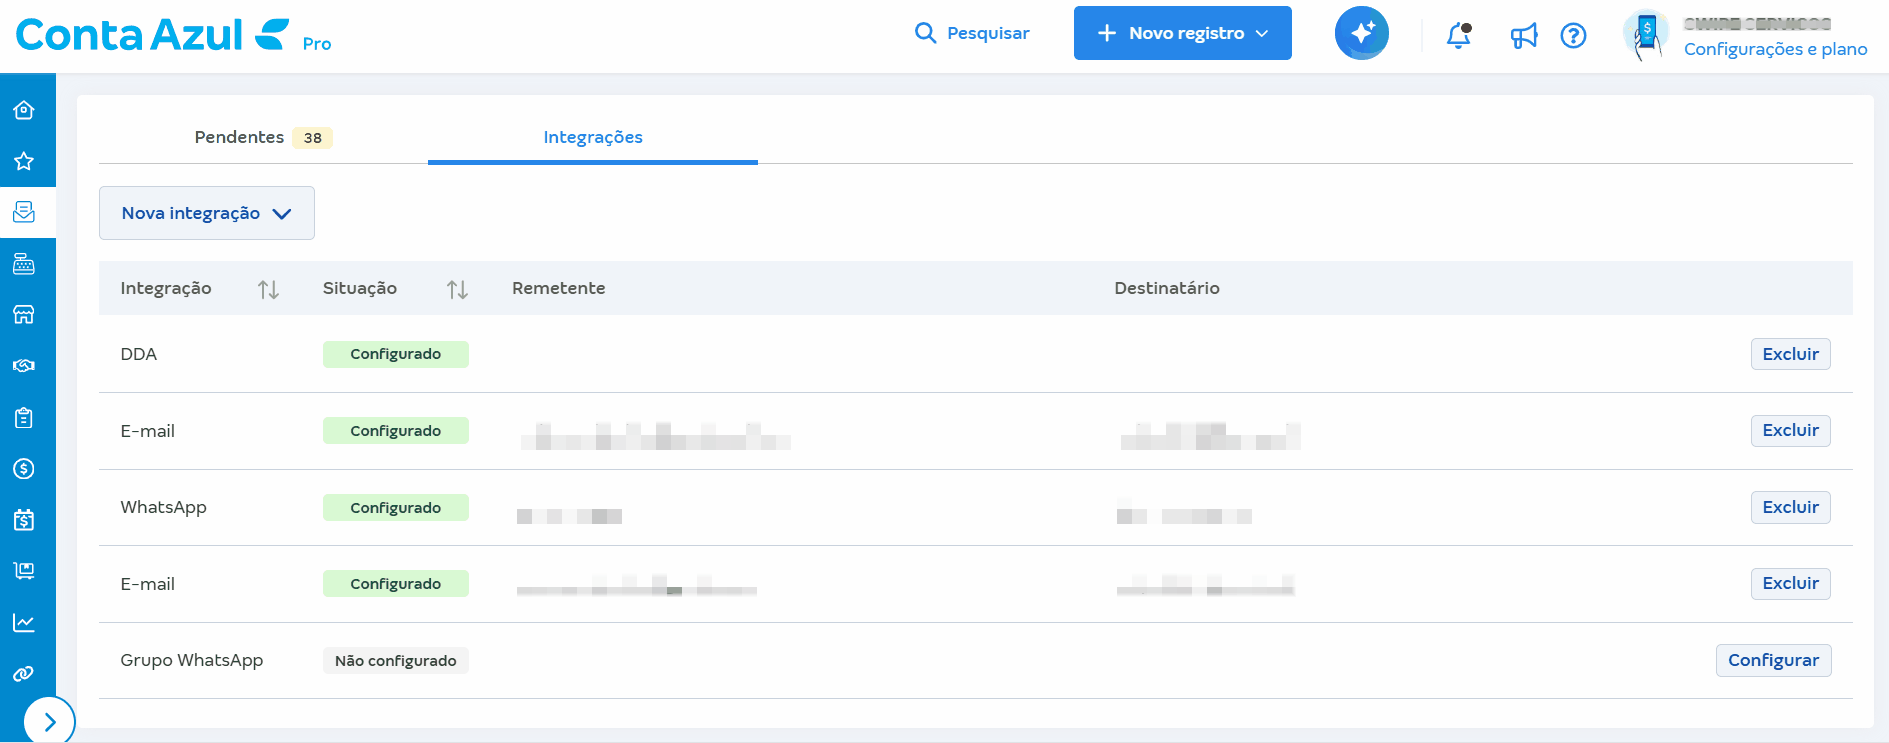The height and width of the screenshot is (743, 1889).
Task: Click the Destinatário column header
Action: coord(1167,288)
